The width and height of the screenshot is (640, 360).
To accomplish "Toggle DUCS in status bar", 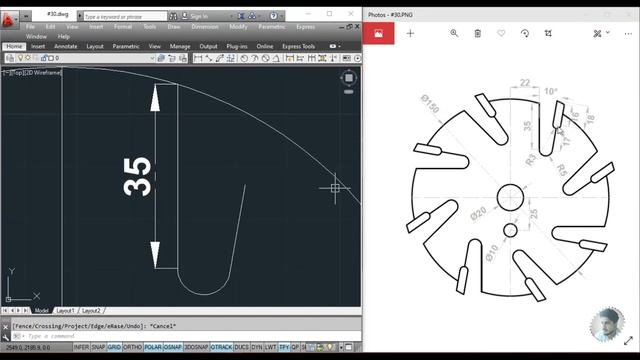I will pyautogui.click(x=241, y=347).
